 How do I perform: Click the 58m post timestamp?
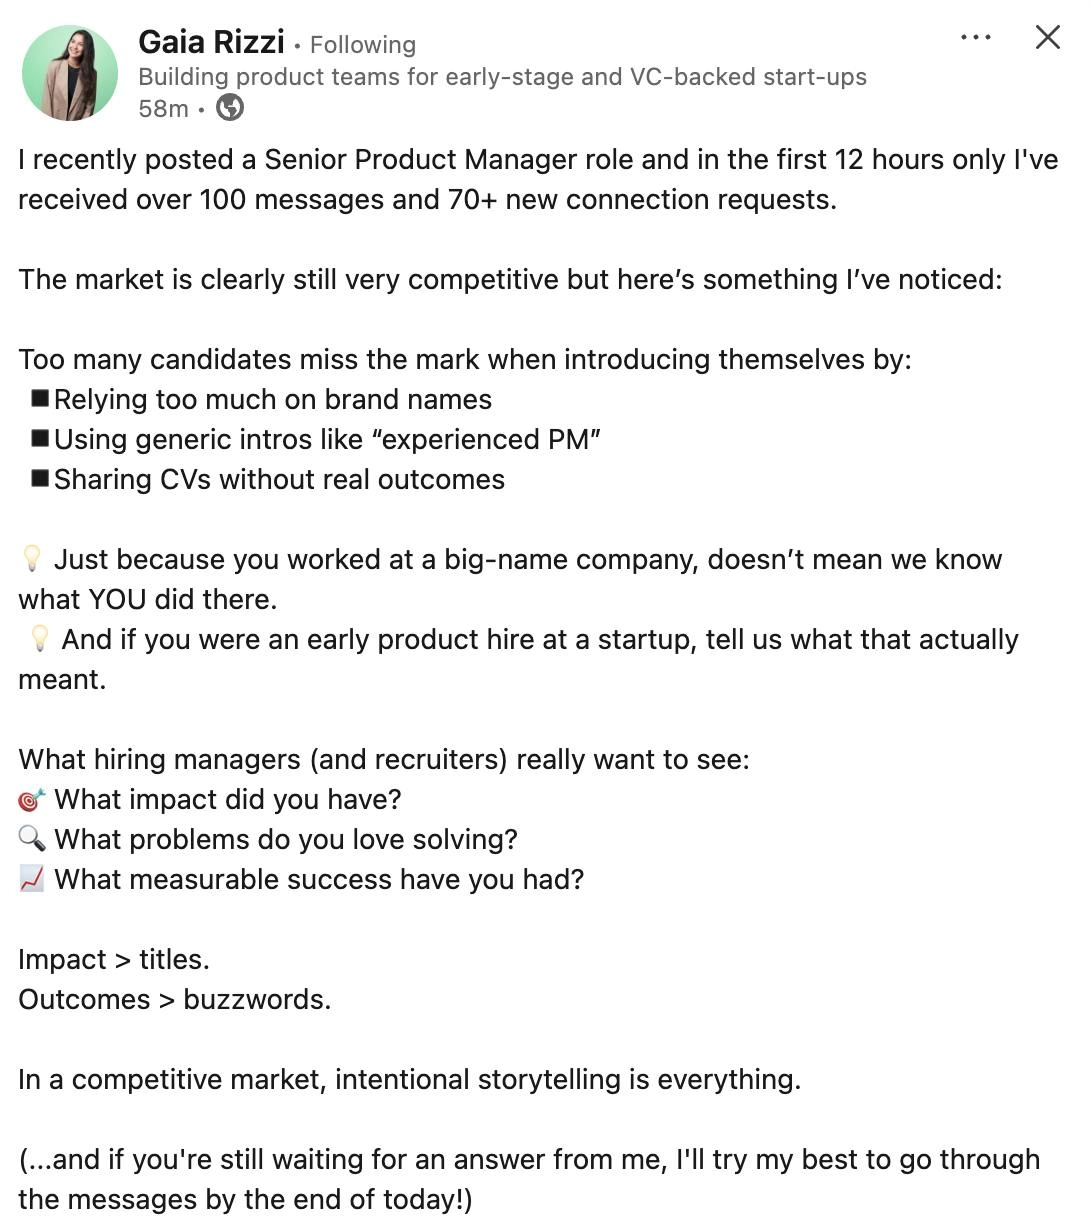click(163, 108)
